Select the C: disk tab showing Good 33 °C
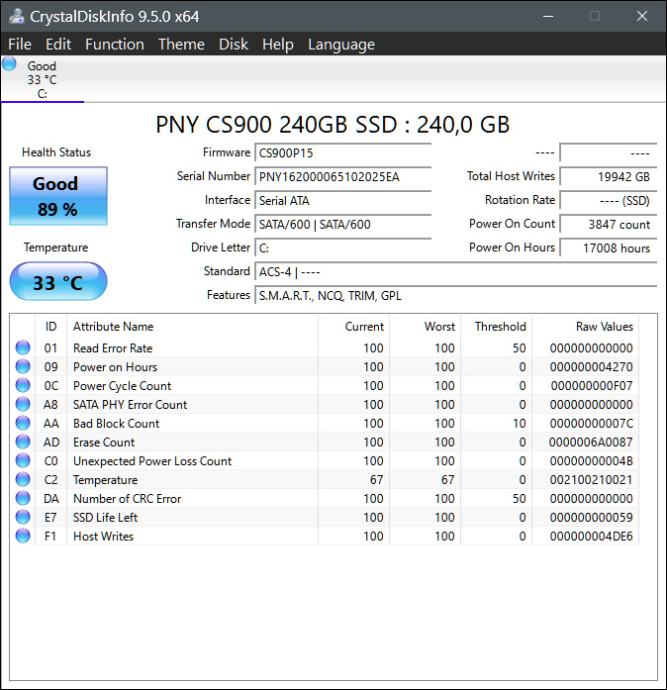The width and height of the screenshot is (667, 690). point(42,79)
